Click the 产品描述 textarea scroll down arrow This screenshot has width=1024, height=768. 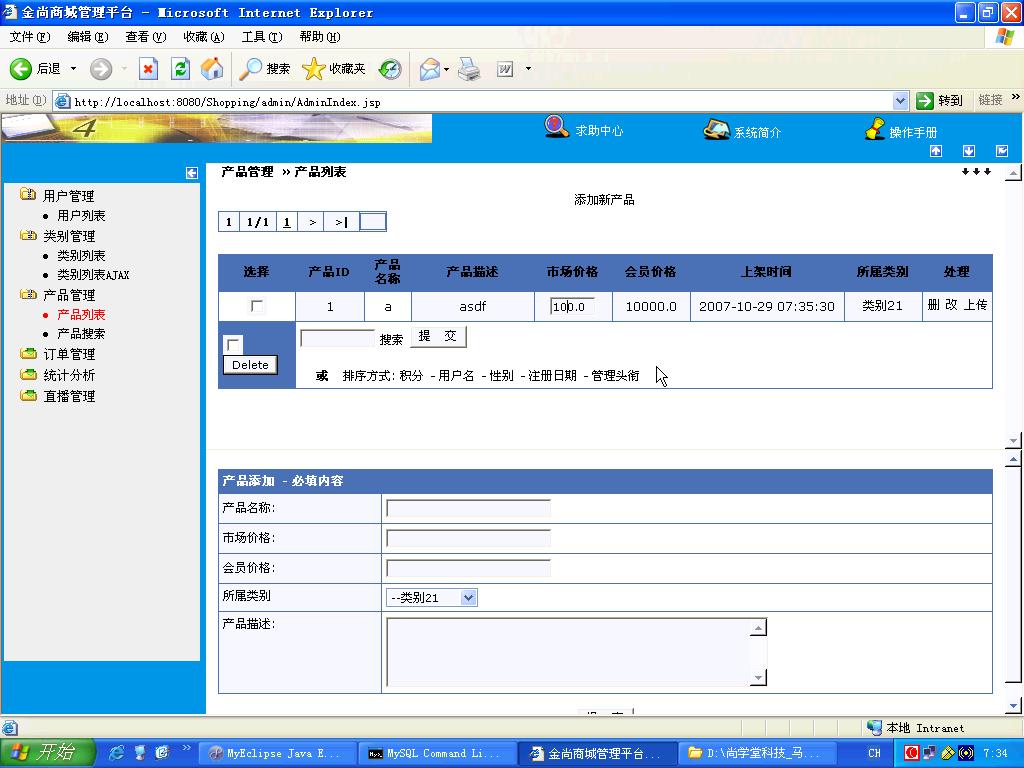(758, 678)
